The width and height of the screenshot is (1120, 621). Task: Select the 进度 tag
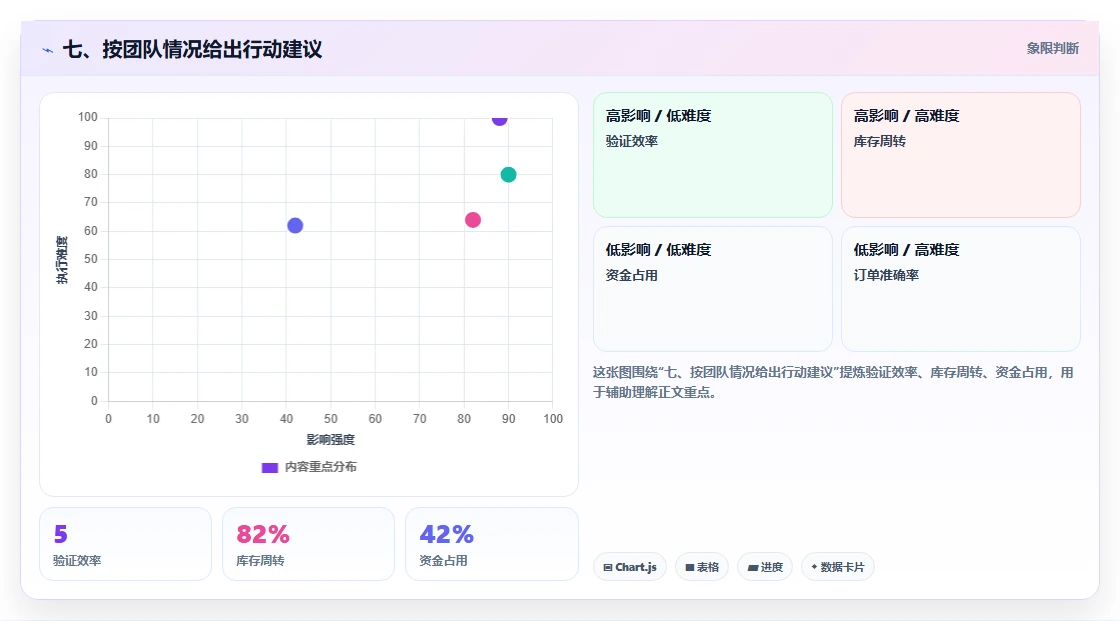pyautogui.click(x=765, y=567)
